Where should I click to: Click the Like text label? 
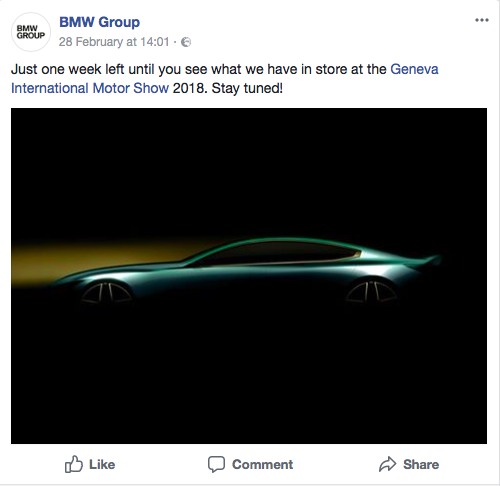pos(102,464)
